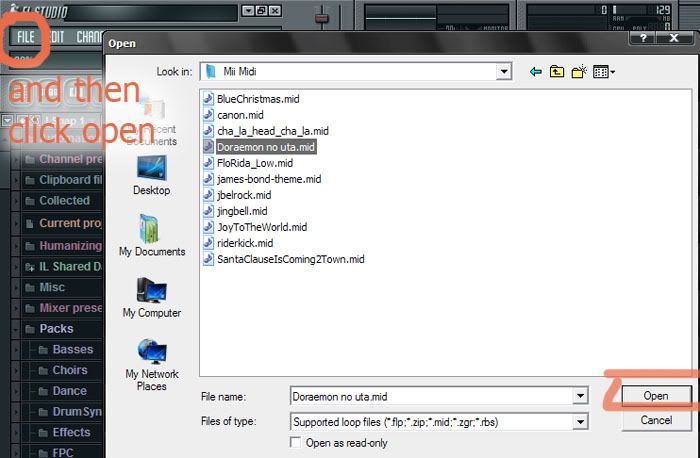Select JoyToTheWorld.mid file
Image resolution: width=700 pixels, height=458 pixels.
(x=255, y=227)
